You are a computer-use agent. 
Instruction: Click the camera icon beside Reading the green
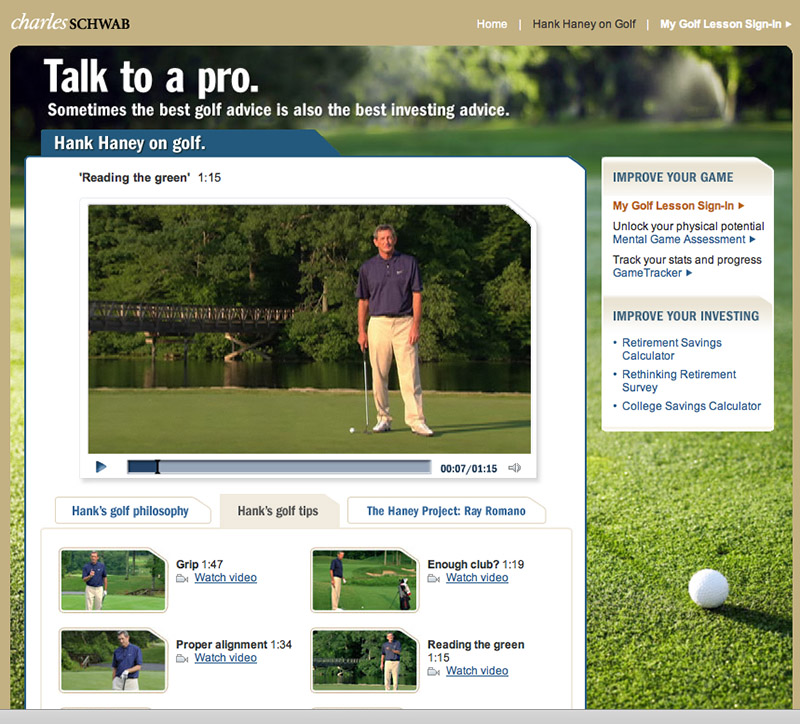[x=434, y=671]
